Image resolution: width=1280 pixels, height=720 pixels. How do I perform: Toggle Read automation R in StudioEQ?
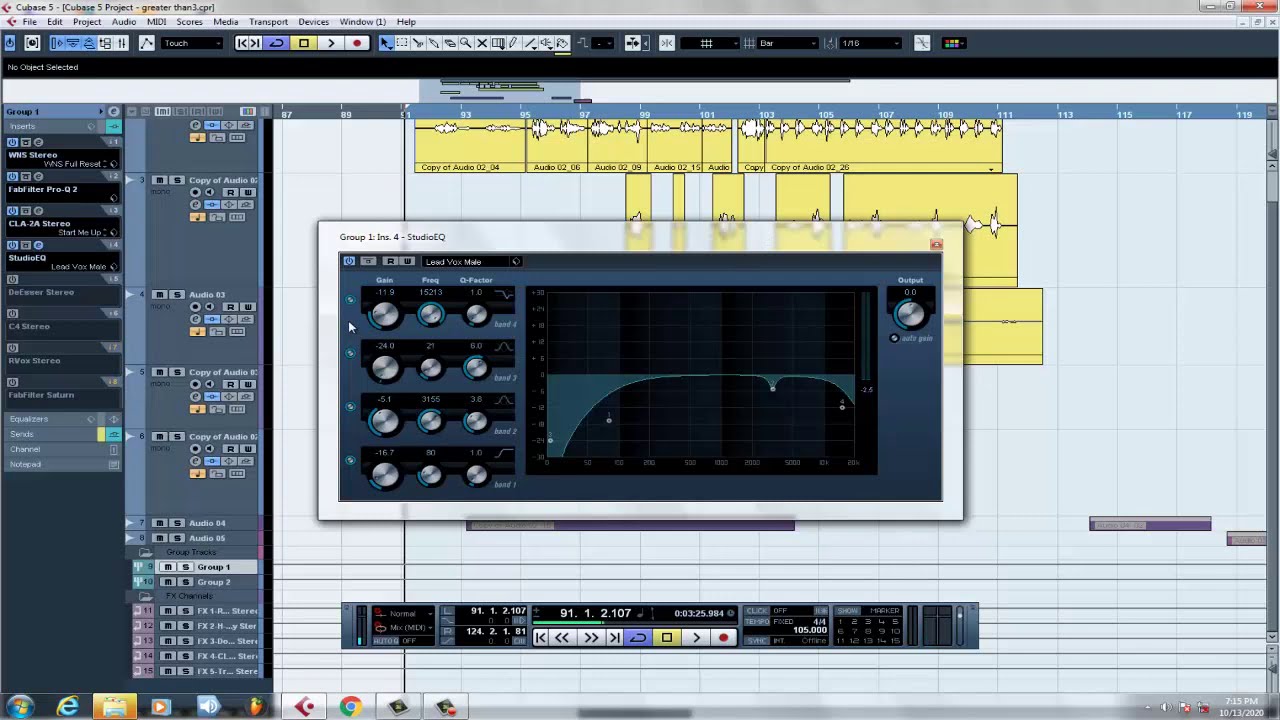click(x=391, y=261)
